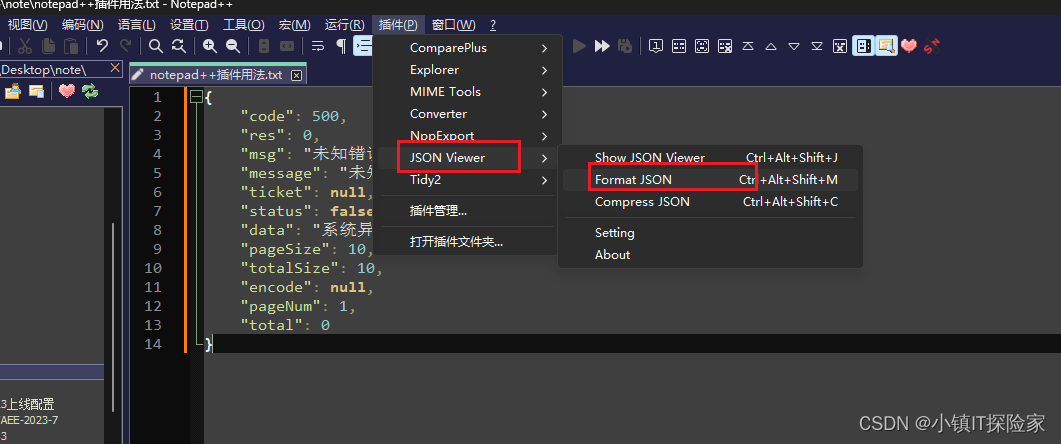This screenshot has width=1061, height=444.
Task: Click the Paste clipboard toolbar icon
Action: click(71, 46)
